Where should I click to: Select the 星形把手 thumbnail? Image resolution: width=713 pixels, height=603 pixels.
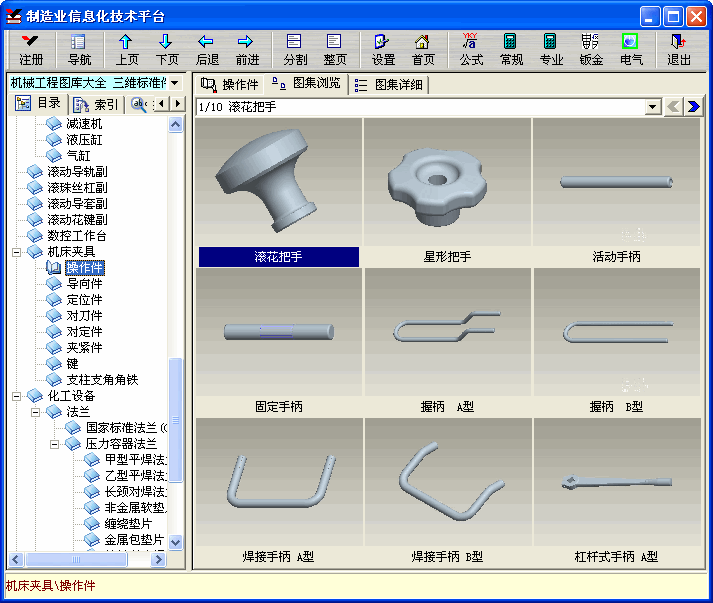447,190
